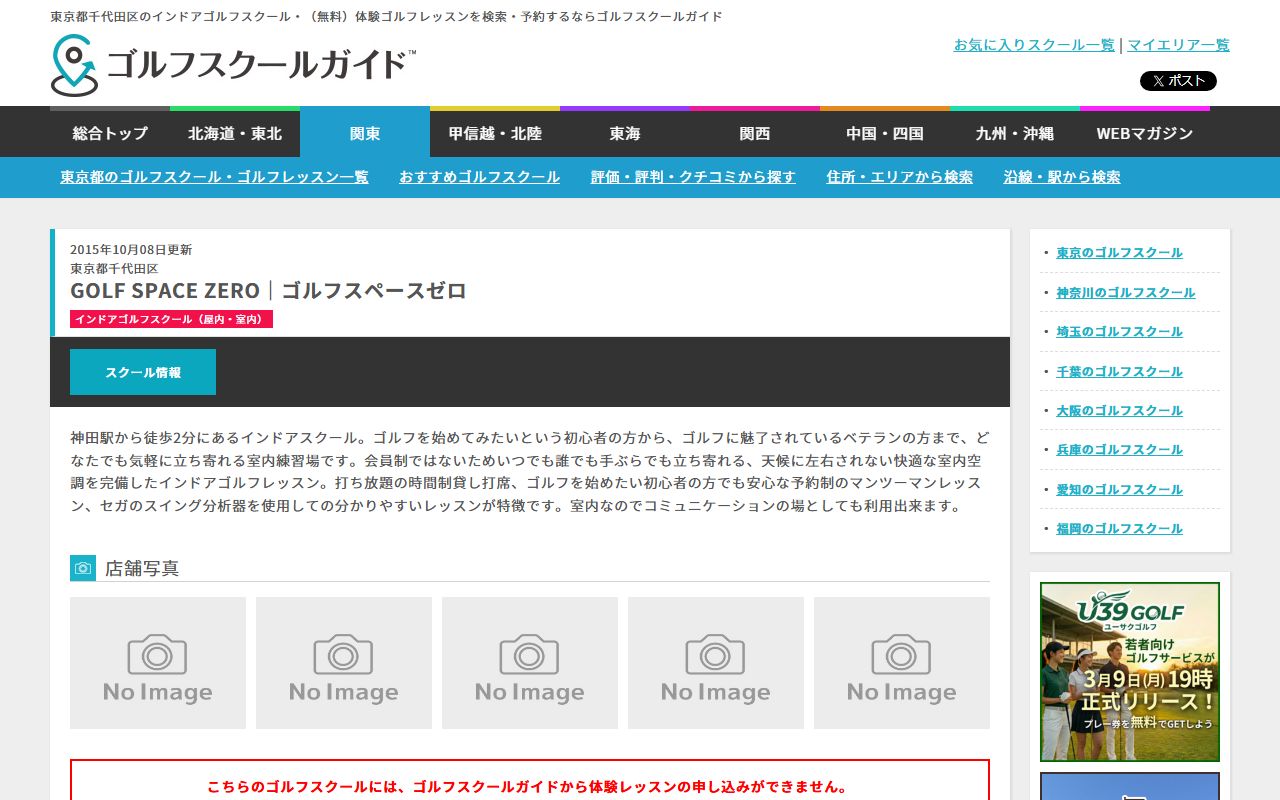Viewport: 1280px width, 800px height.
Task: Click the U39 GOLF advertisement banner
Action: pos(1130,672)
